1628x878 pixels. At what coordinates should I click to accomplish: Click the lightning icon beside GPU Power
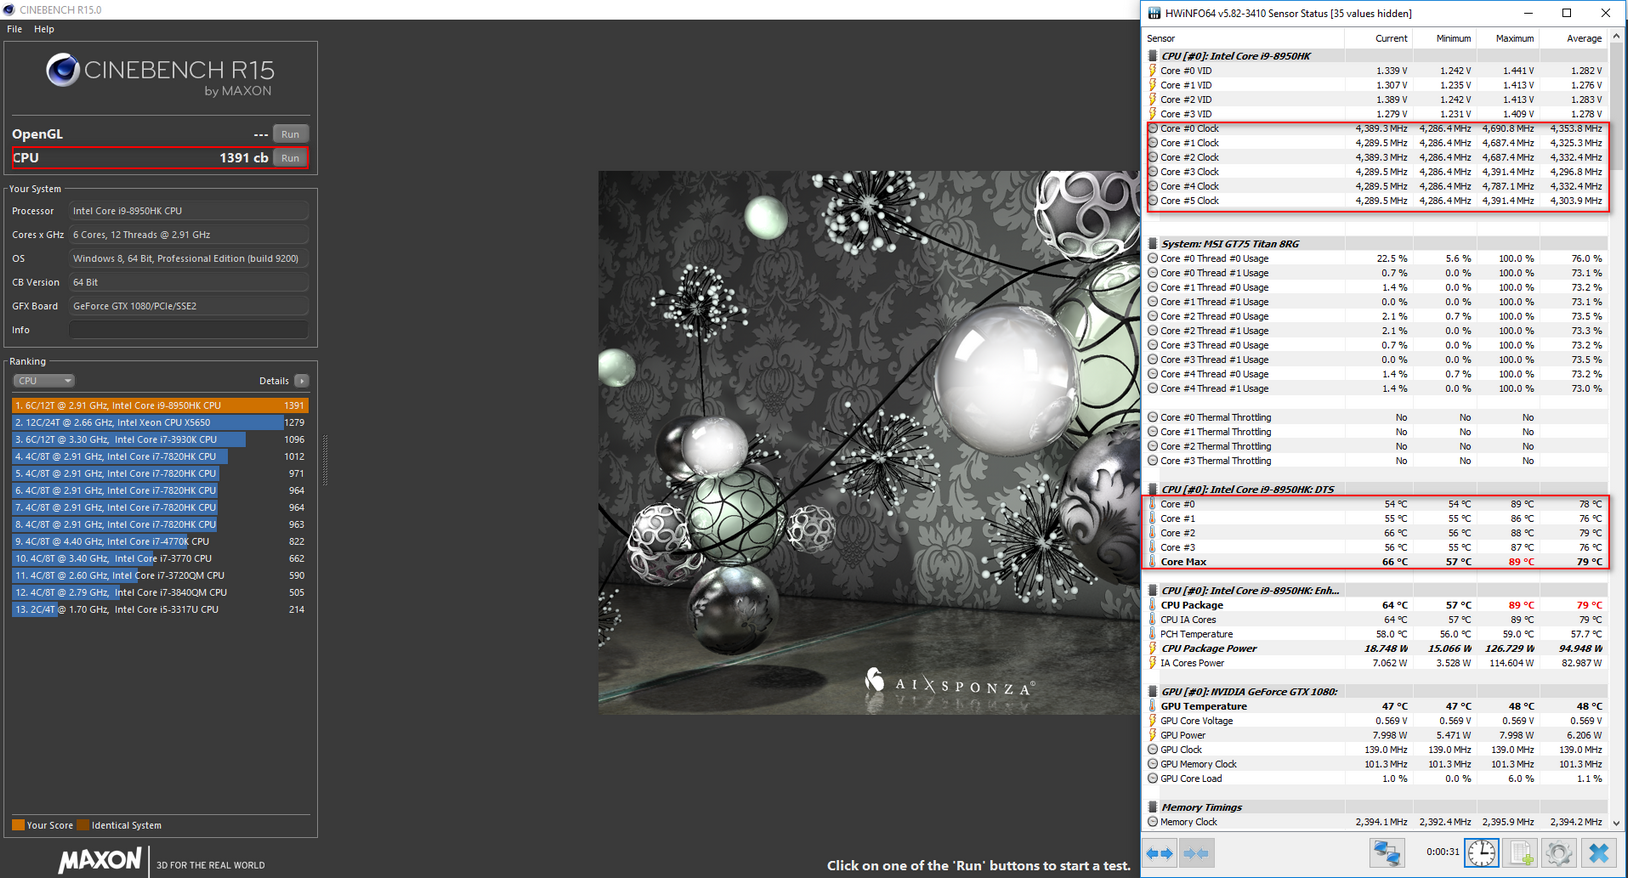[1152, 735]
